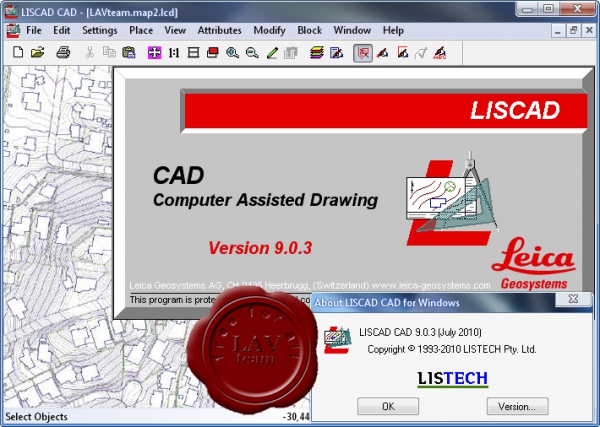
Task: Close the LAVteam.map2.lcd document window
Action: pyautogui.click(x=589, y=30)
